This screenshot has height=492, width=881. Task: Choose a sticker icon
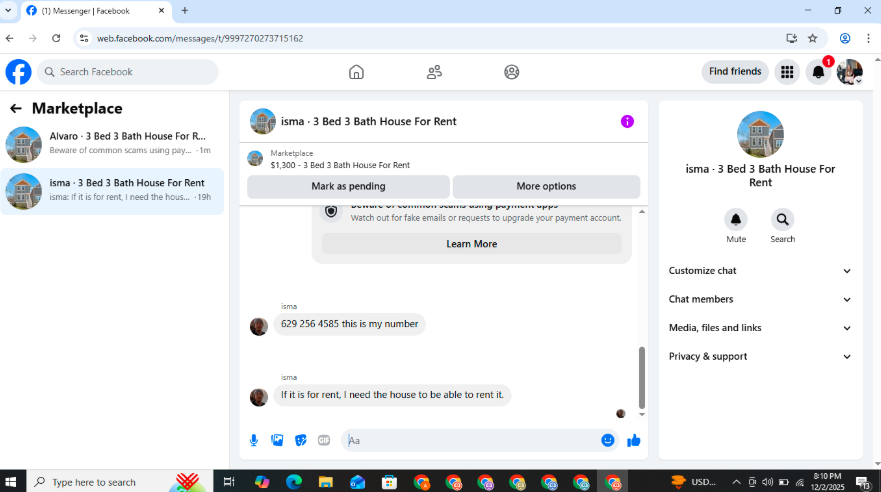pyautogui.click(x=301, y=440)
